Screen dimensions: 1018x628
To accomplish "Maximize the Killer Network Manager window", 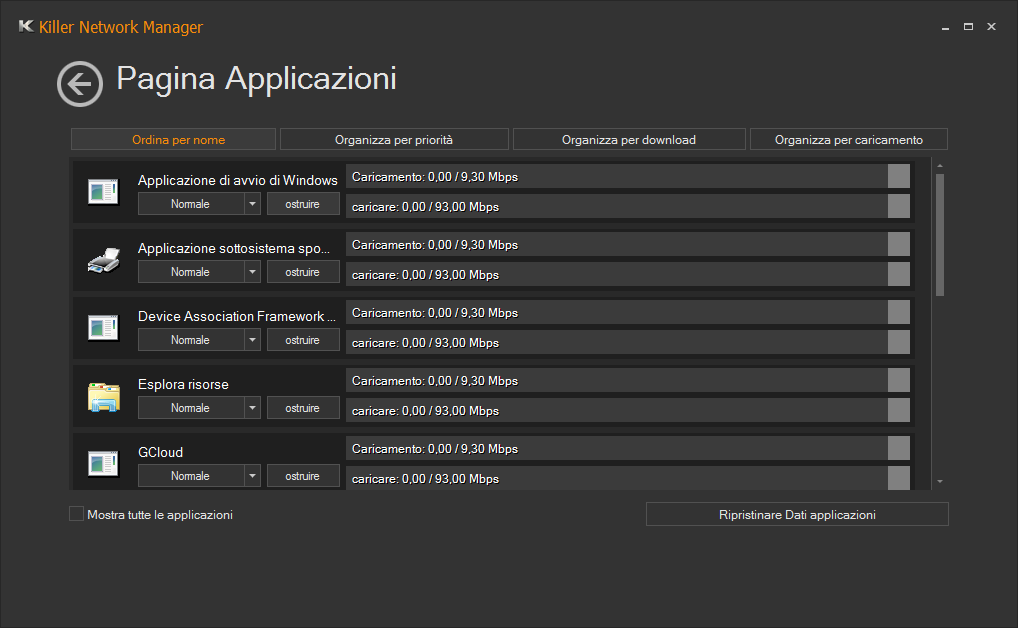I will click(x=968, y=27).
